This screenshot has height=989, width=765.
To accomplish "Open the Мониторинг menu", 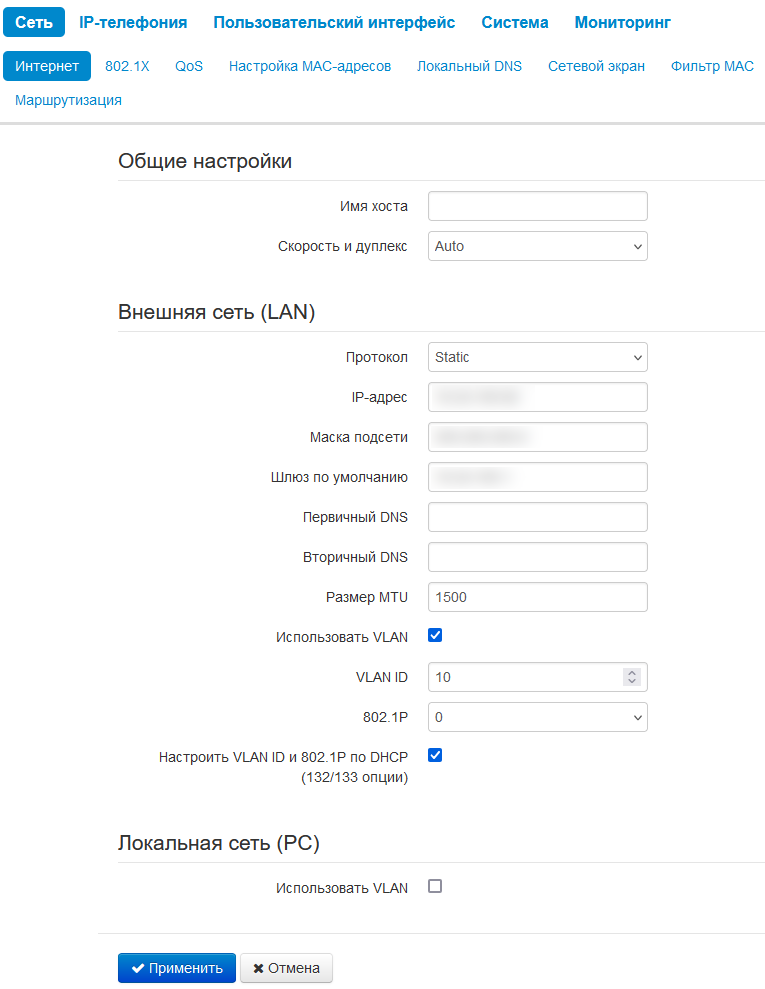I will (x=622, y=22).
